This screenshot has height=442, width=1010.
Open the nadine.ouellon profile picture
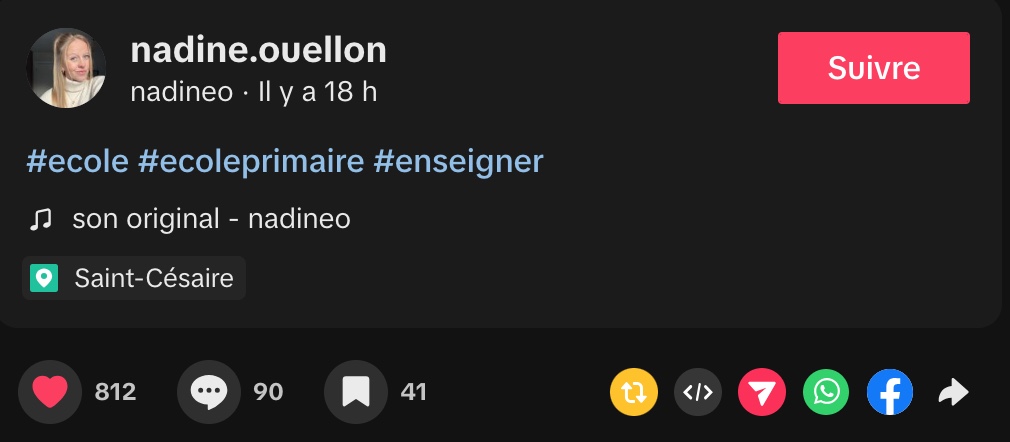[66, 68]
